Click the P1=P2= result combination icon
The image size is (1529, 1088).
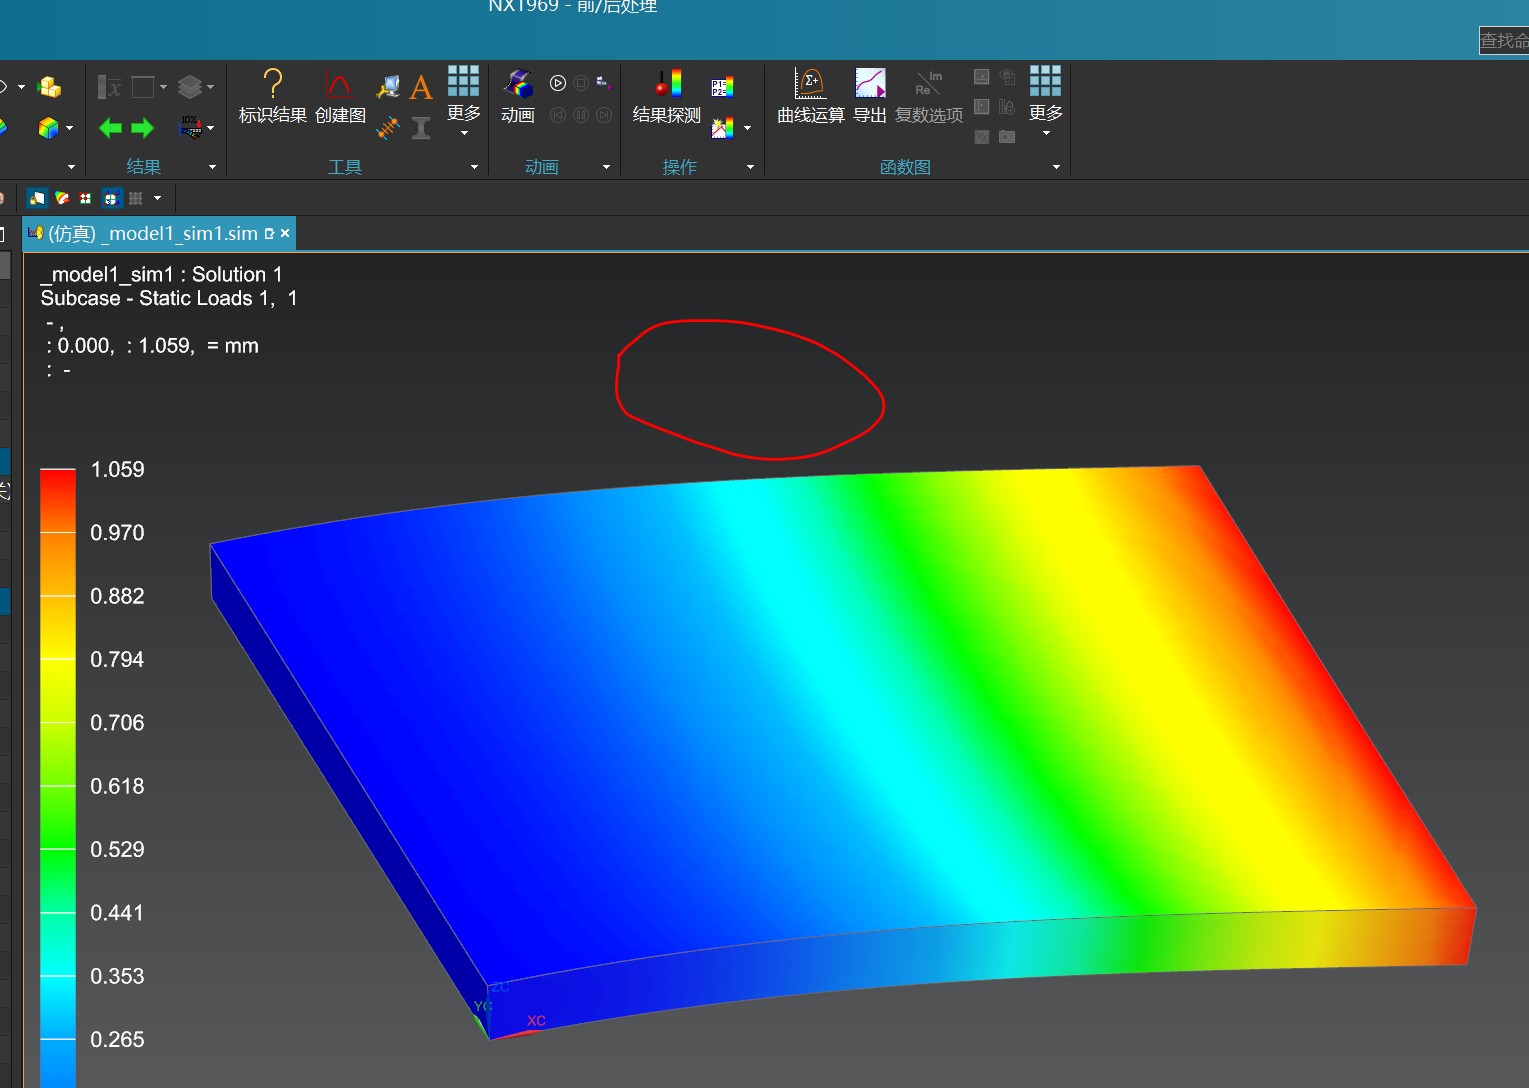pos(722,87)
